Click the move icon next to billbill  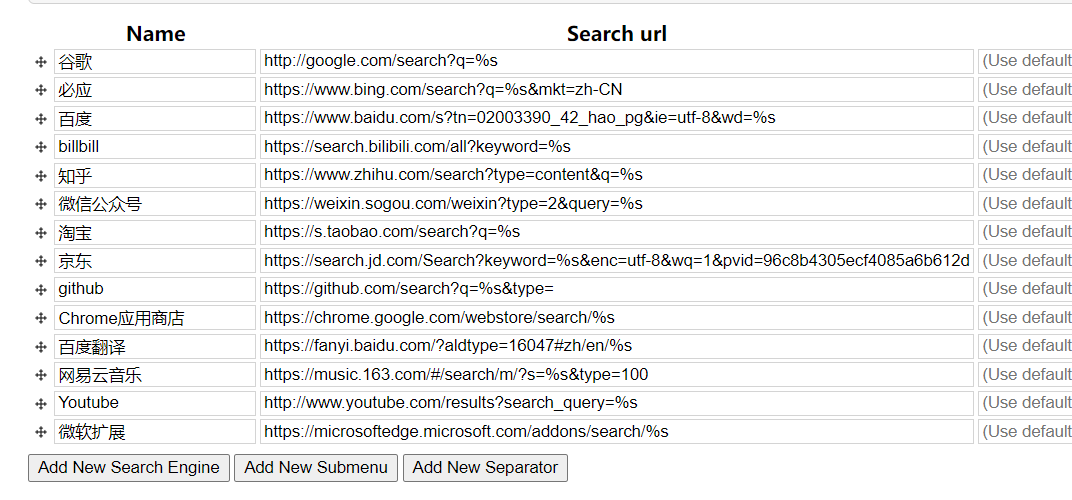[41, 147]
